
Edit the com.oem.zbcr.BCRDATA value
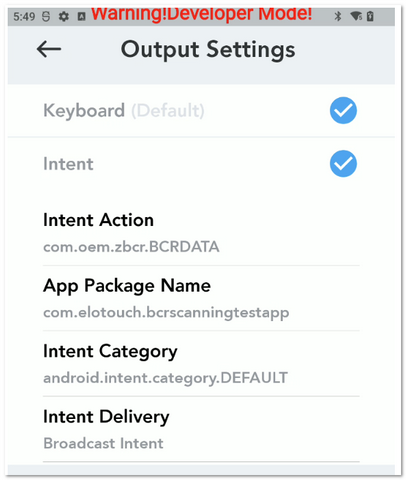coord(131,247)
